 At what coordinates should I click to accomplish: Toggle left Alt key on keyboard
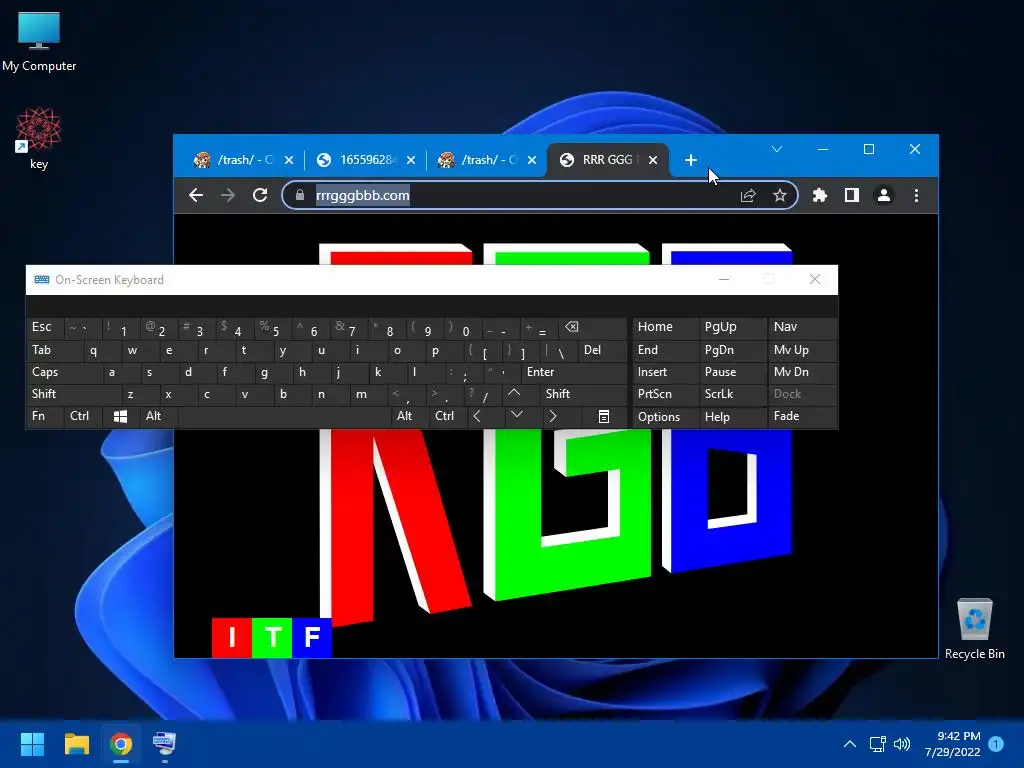(x=158, y=417)
